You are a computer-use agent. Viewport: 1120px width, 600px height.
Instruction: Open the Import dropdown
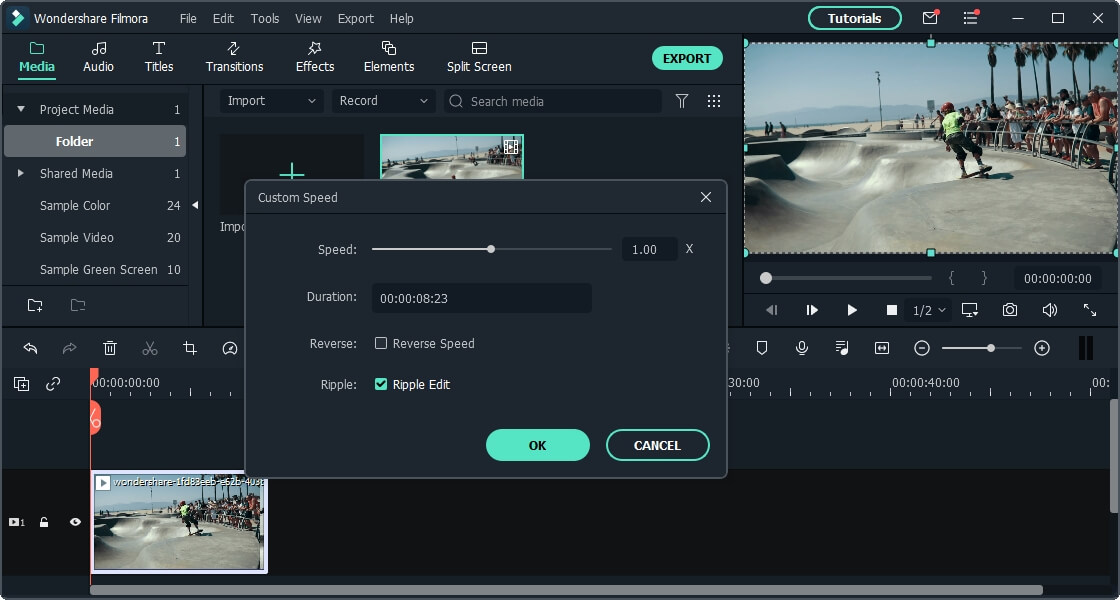tap(271, 101)
